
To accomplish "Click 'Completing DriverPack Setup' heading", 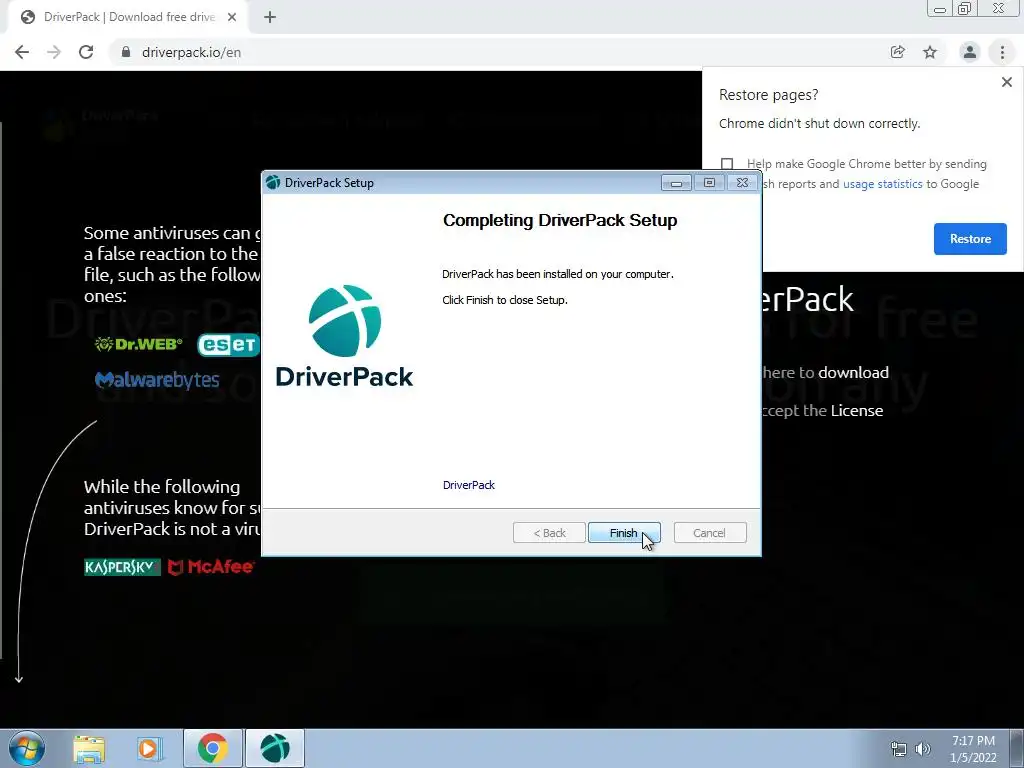I will [560, 220].
